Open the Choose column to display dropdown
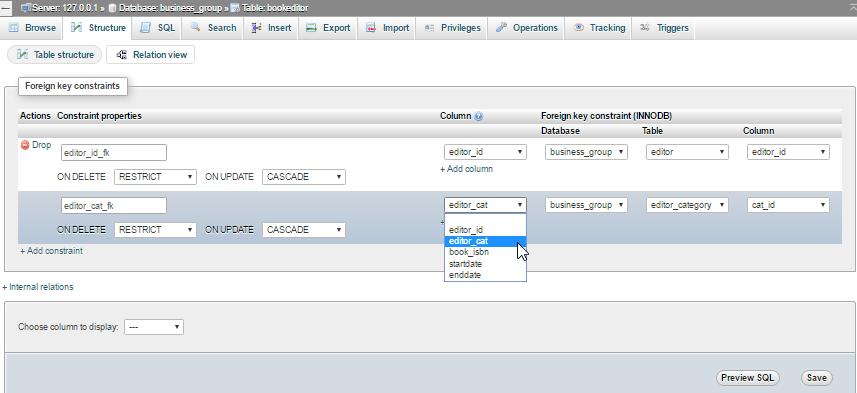Screen dimensions: 857x393 154,327
